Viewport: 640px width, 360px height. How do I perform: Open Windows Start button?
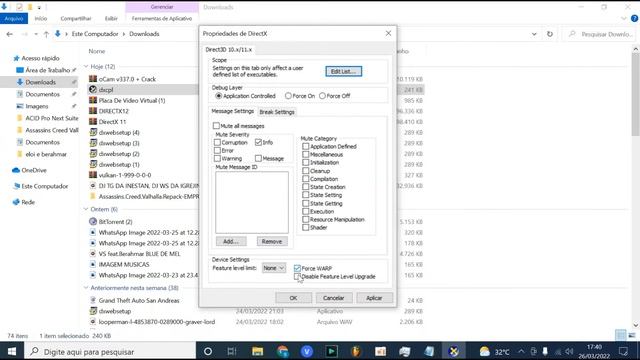tap(12, 351)
